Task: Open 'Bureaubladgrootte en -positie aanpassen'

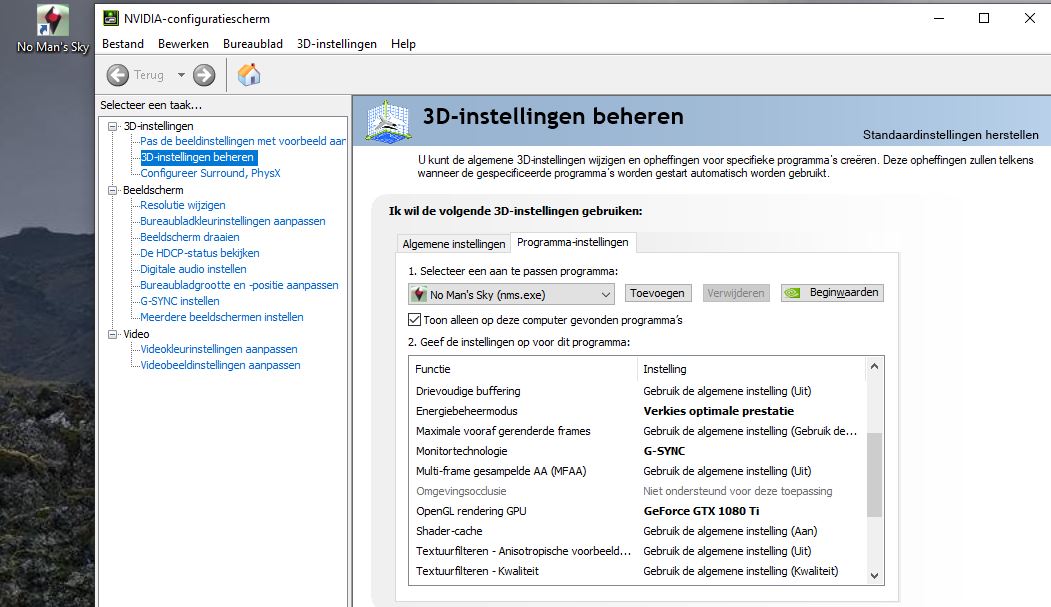Action: tap(239, 285)
